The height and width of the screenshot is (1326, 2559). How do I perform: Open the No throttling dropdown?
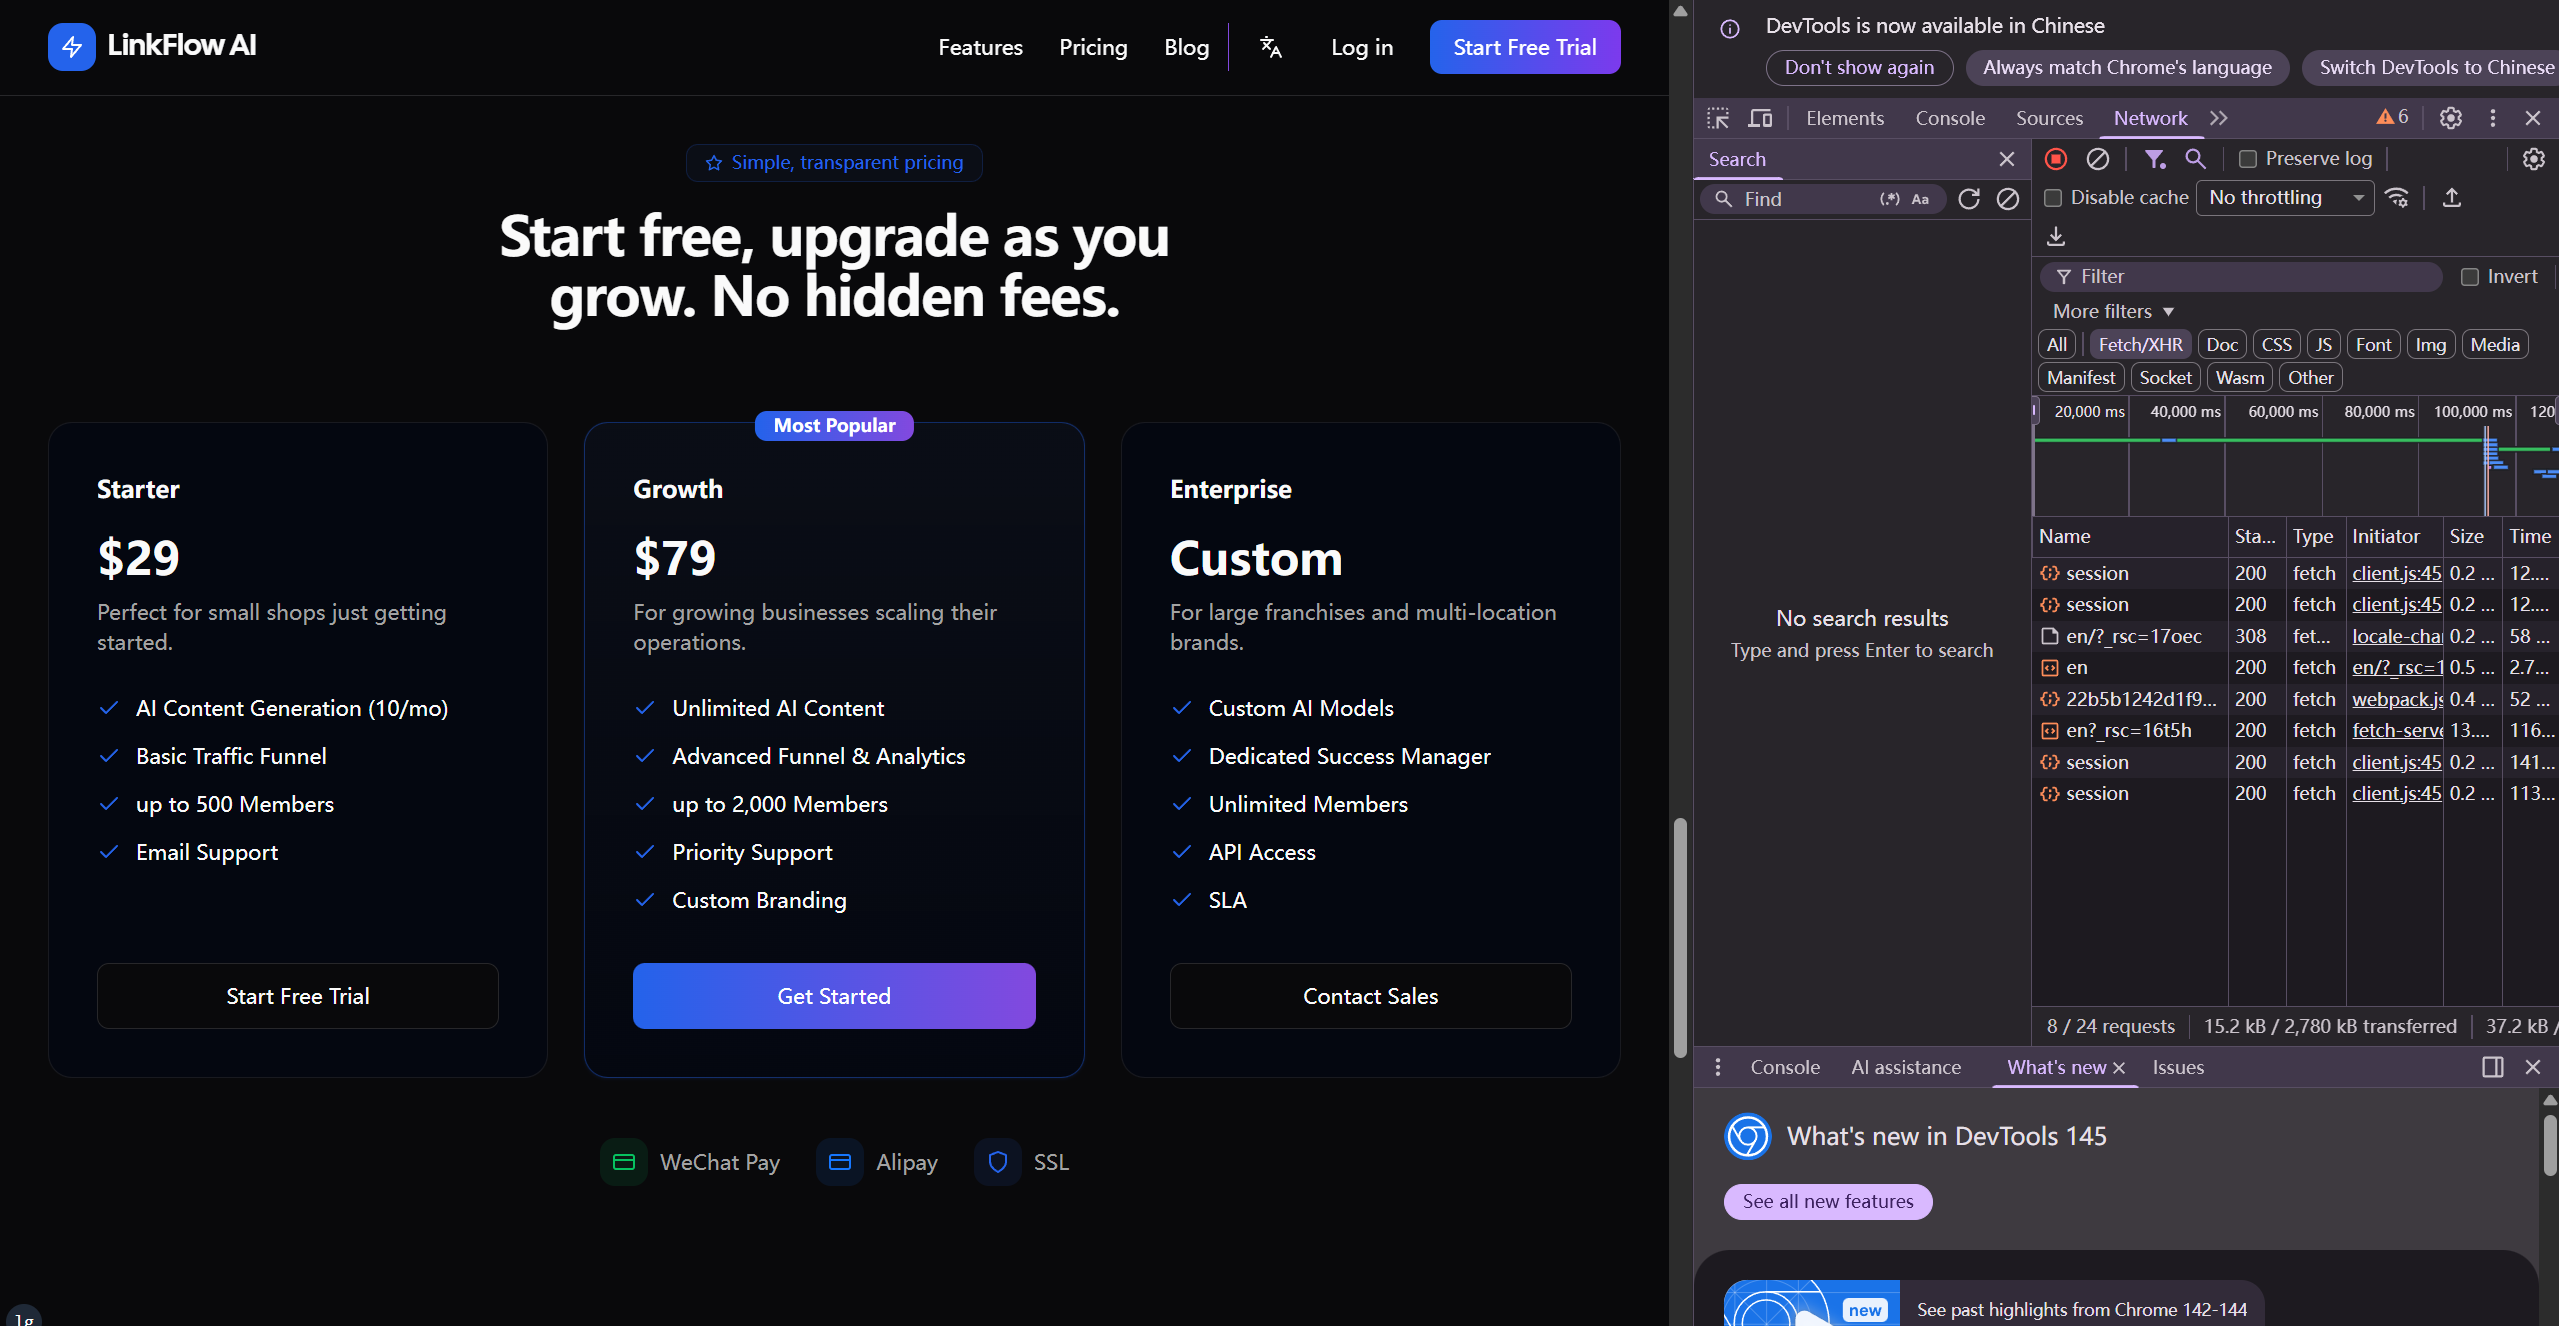[x=2285, y=198]
